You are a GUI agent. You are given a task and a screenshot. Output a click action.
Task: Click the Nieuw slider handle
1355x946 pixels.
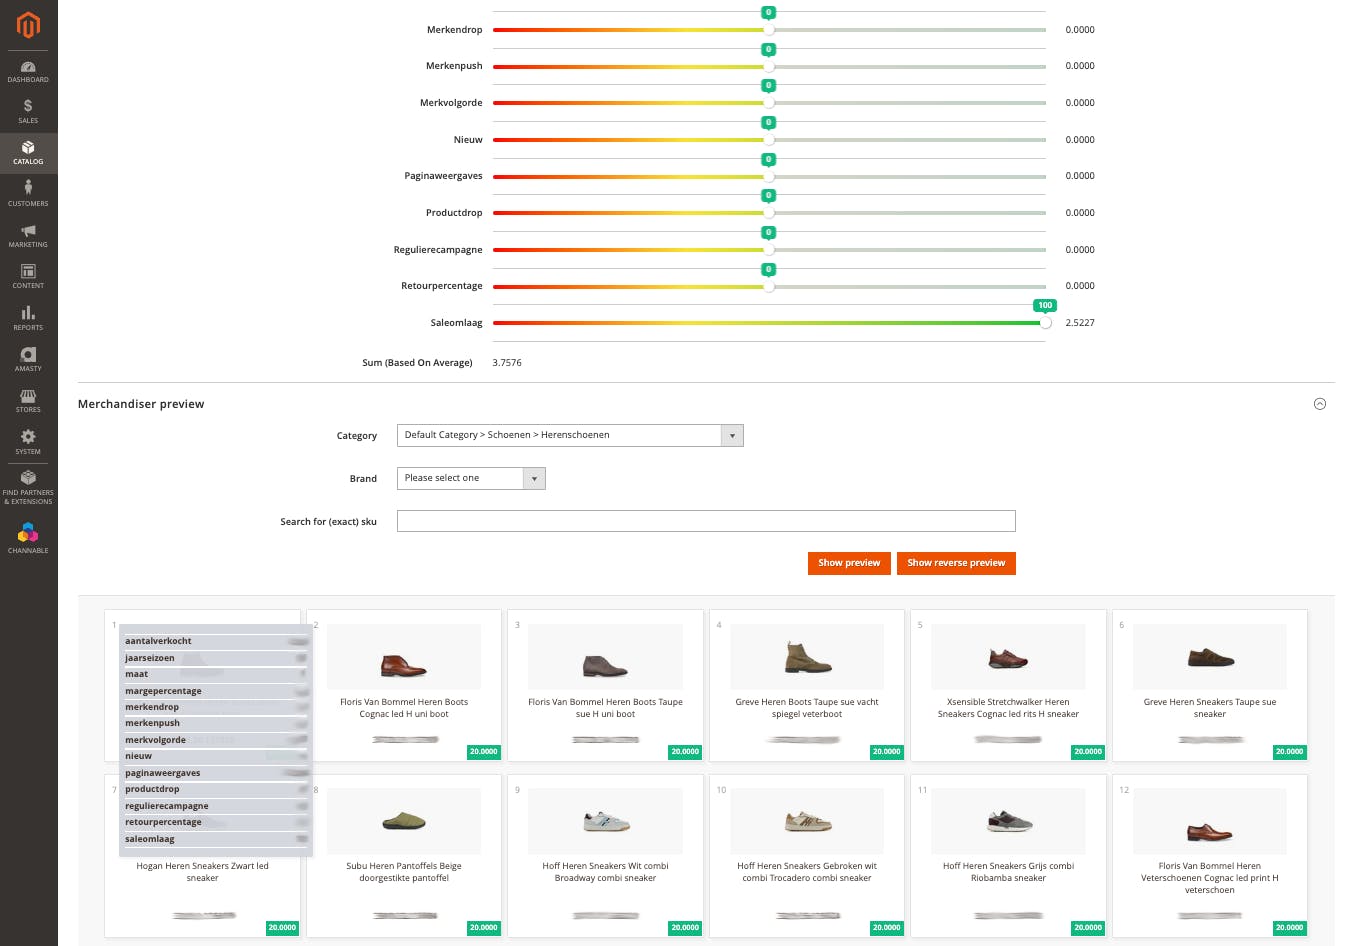[x=769, y=140]
